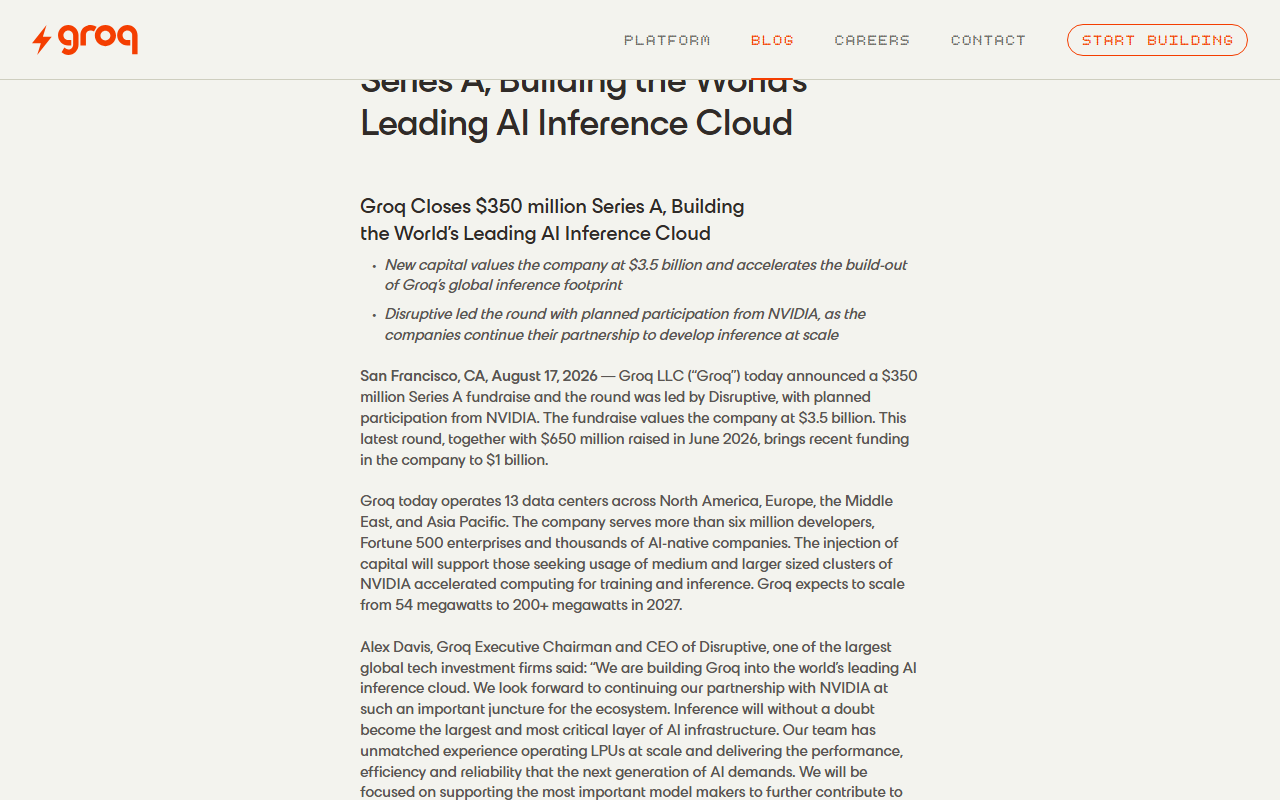Click paragraph starting "Alex Davis, Groq Executive Chairman"

639,720
